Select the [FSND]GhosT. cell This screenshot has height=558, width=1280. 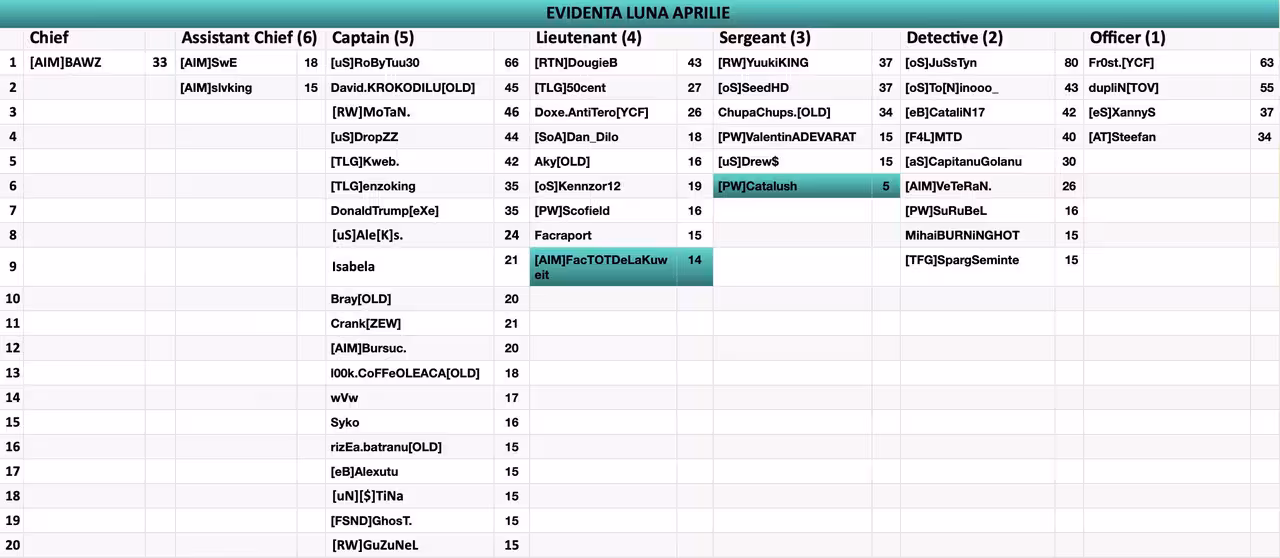click(410, 520)
